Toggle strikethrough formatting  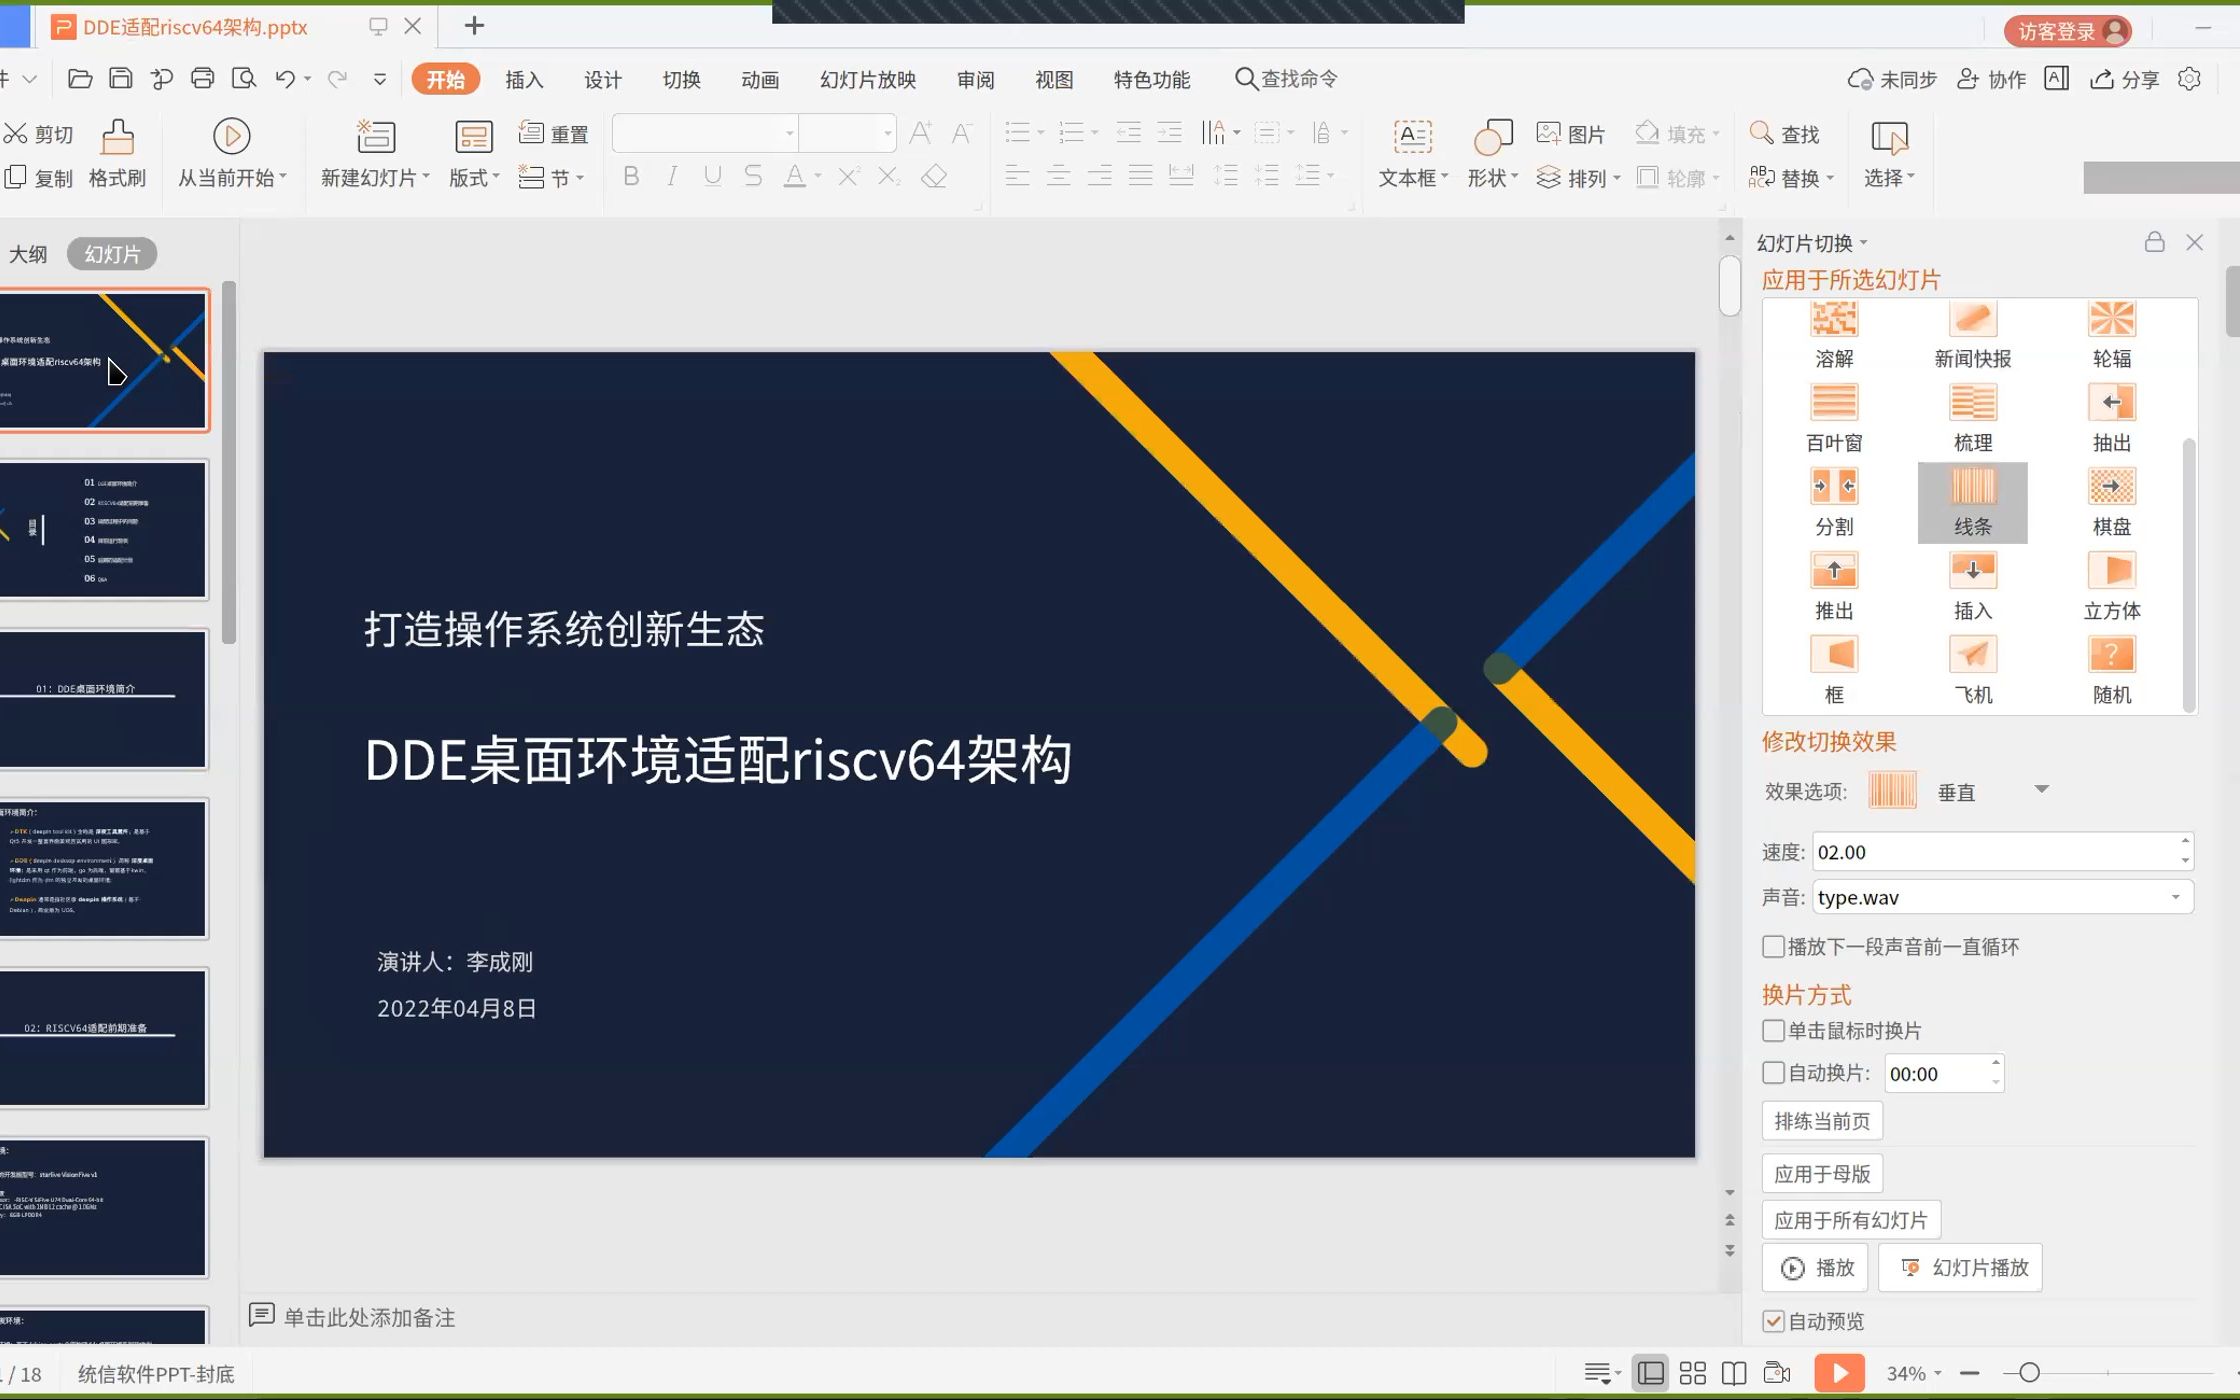click(753, 177)
